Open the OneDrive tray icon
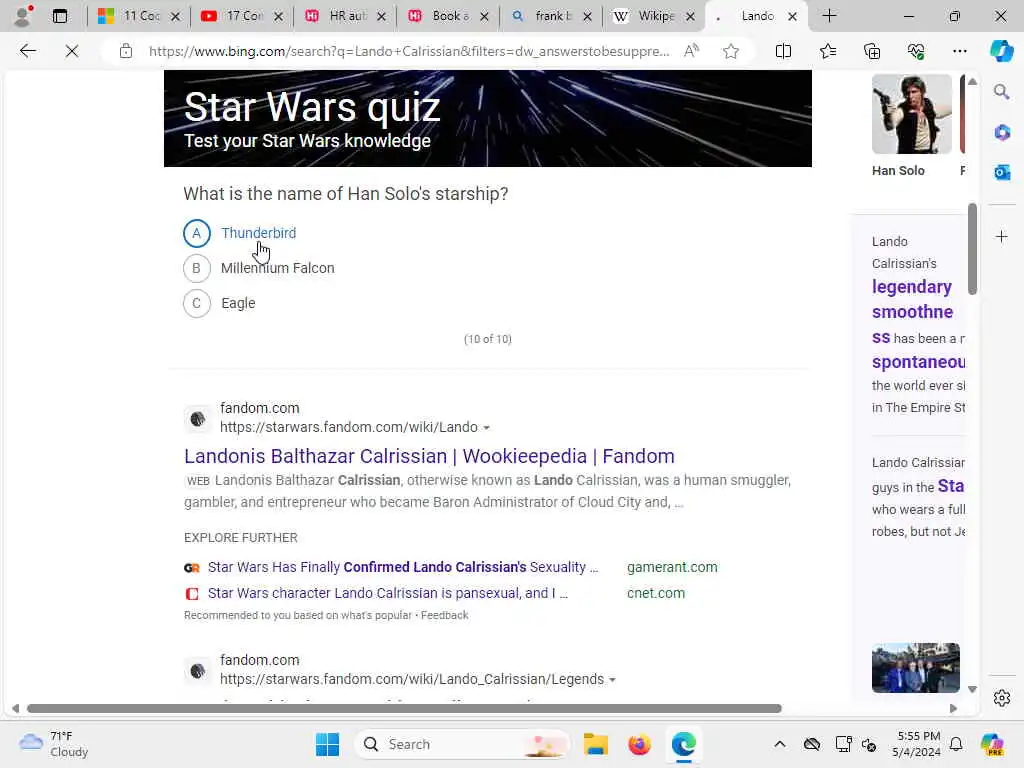The height and width of the screenshot is (768, 1024). tap(812, 744)
